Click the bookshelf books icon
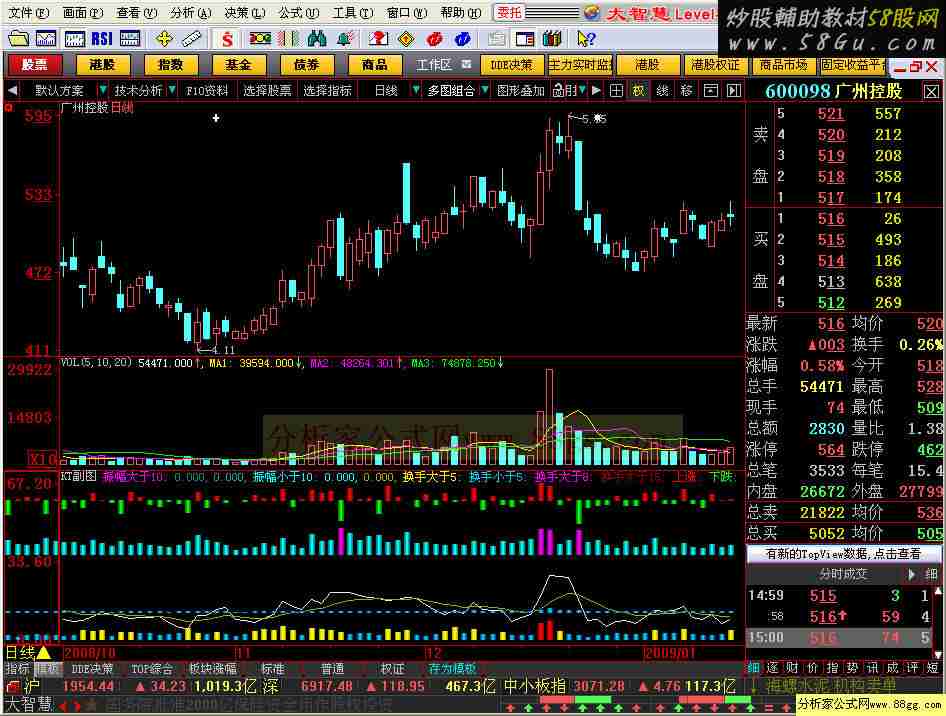 point(552,39)
